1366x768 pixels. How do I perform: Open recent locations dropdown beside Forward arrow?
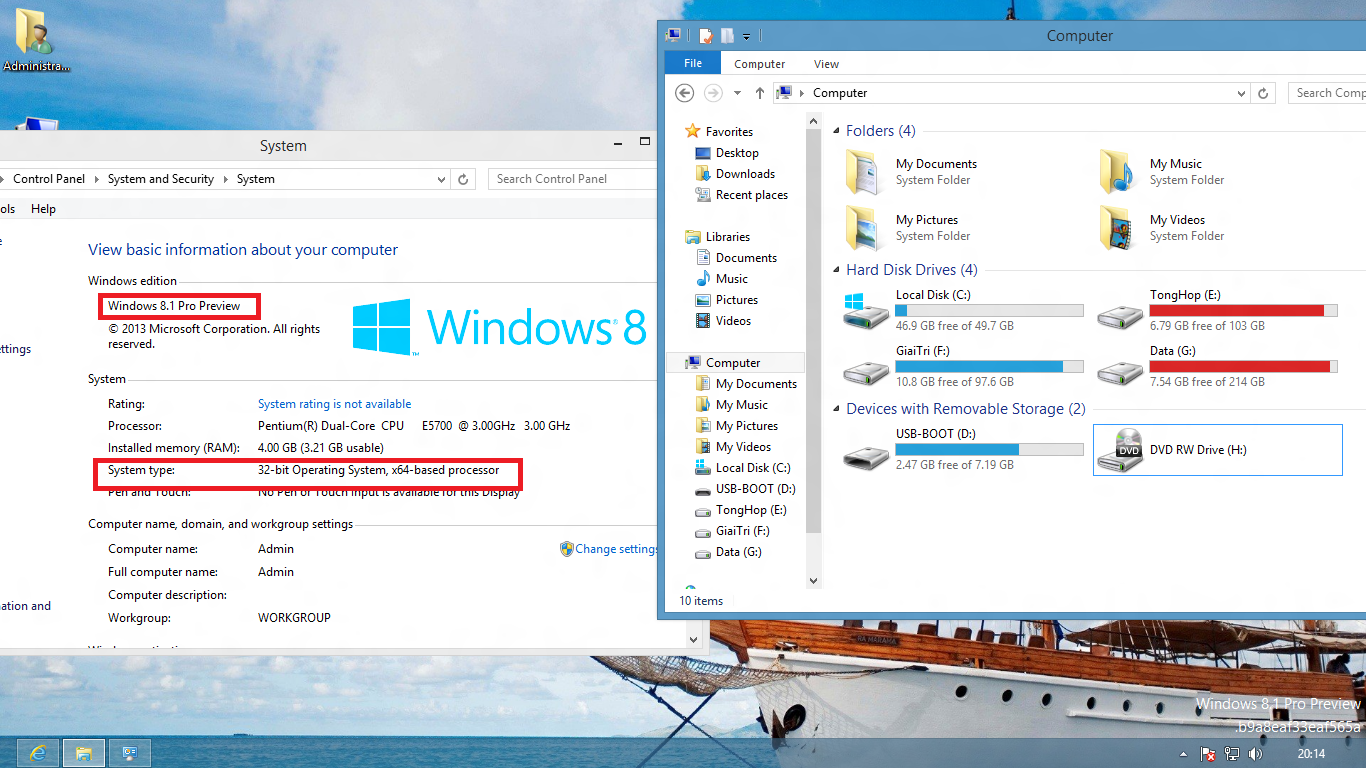[x=737, y=93]
